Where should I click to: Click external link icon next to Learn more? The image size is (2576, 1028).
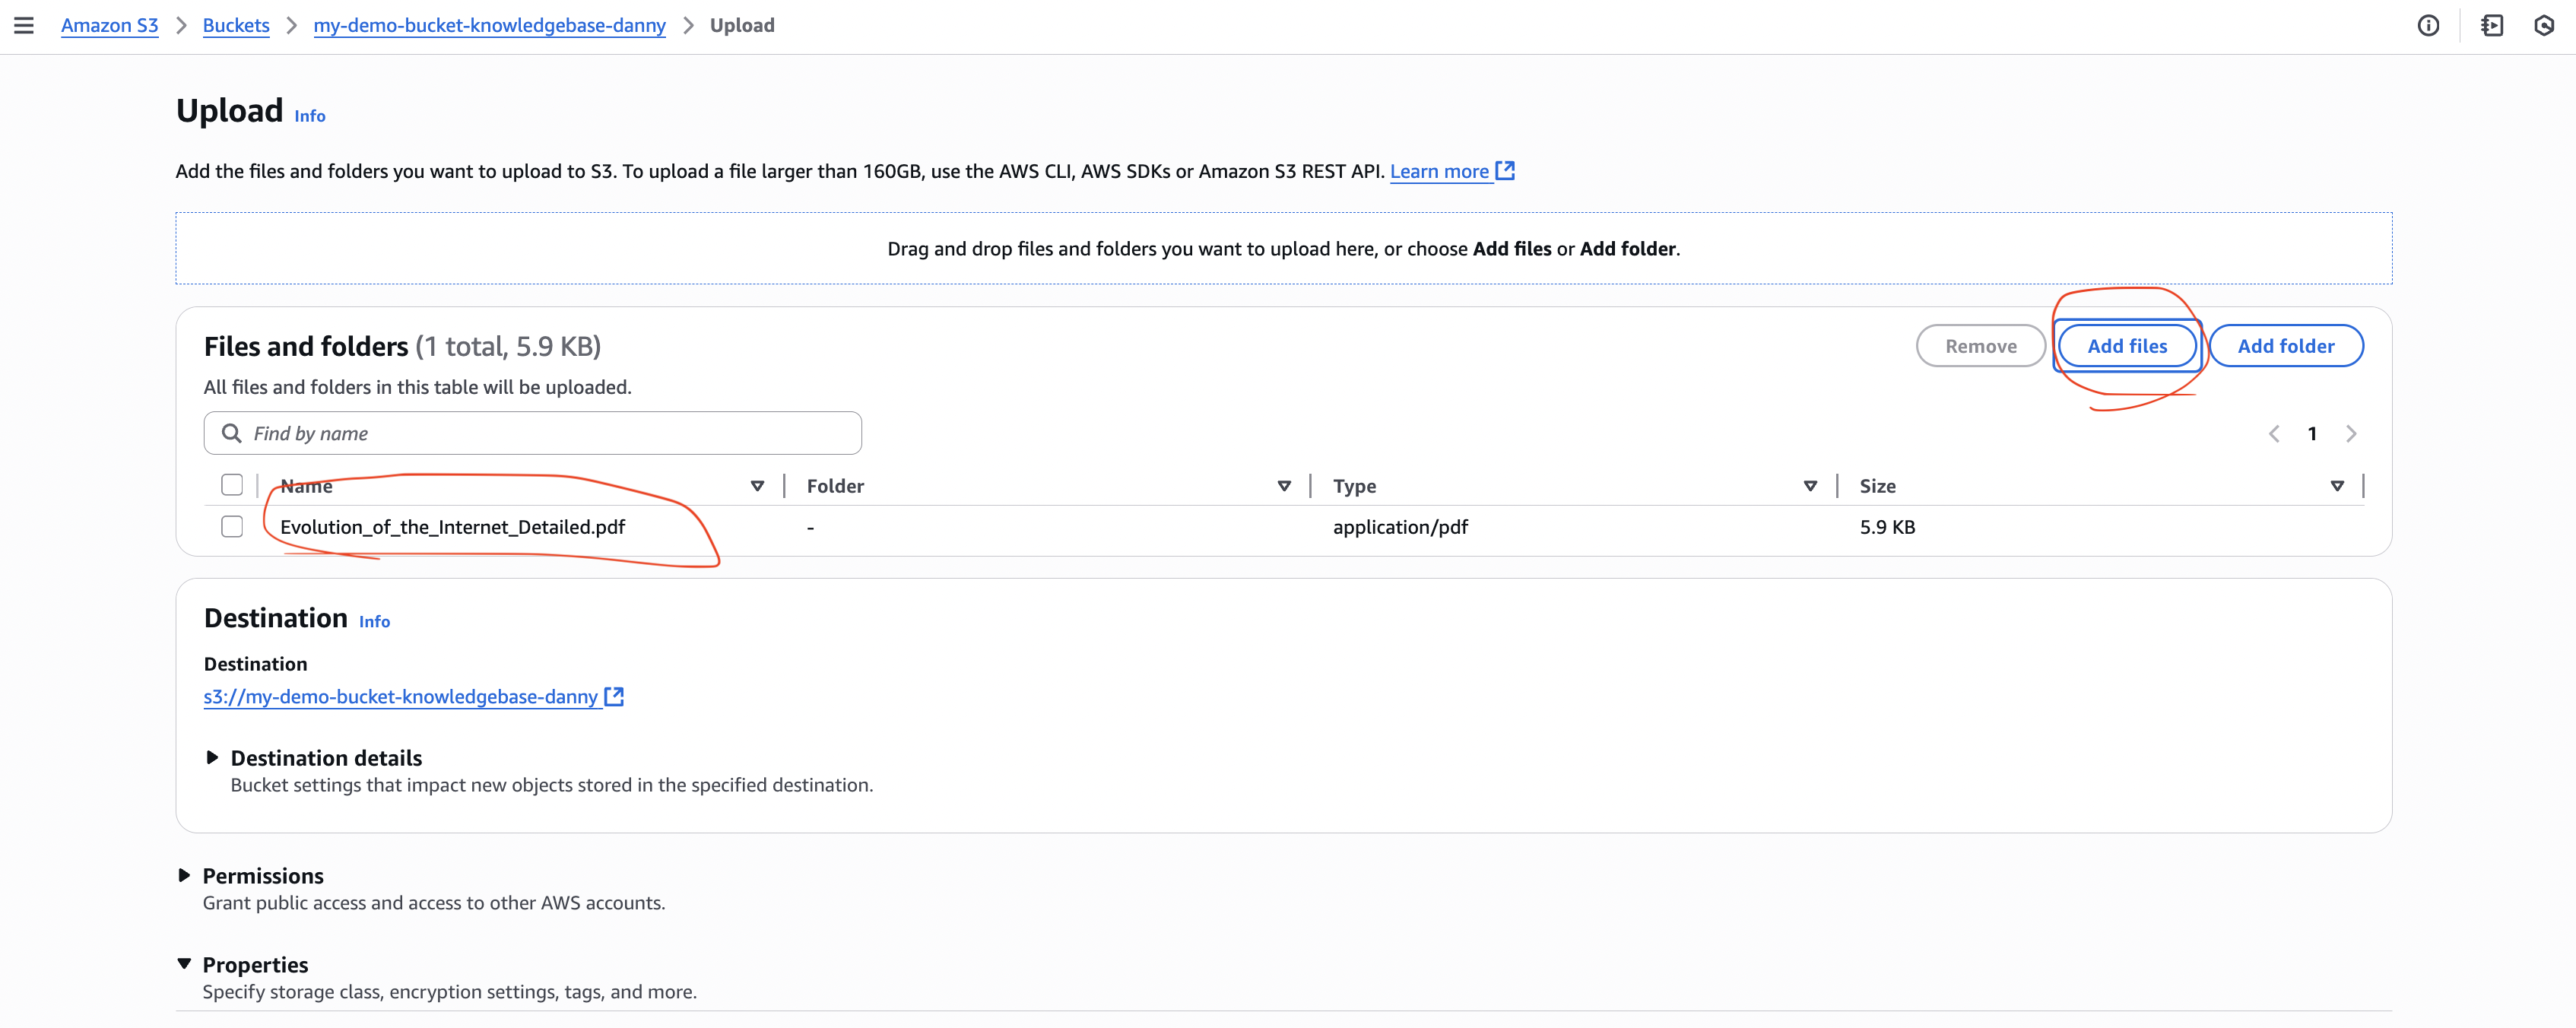[x=1505, y=170]
